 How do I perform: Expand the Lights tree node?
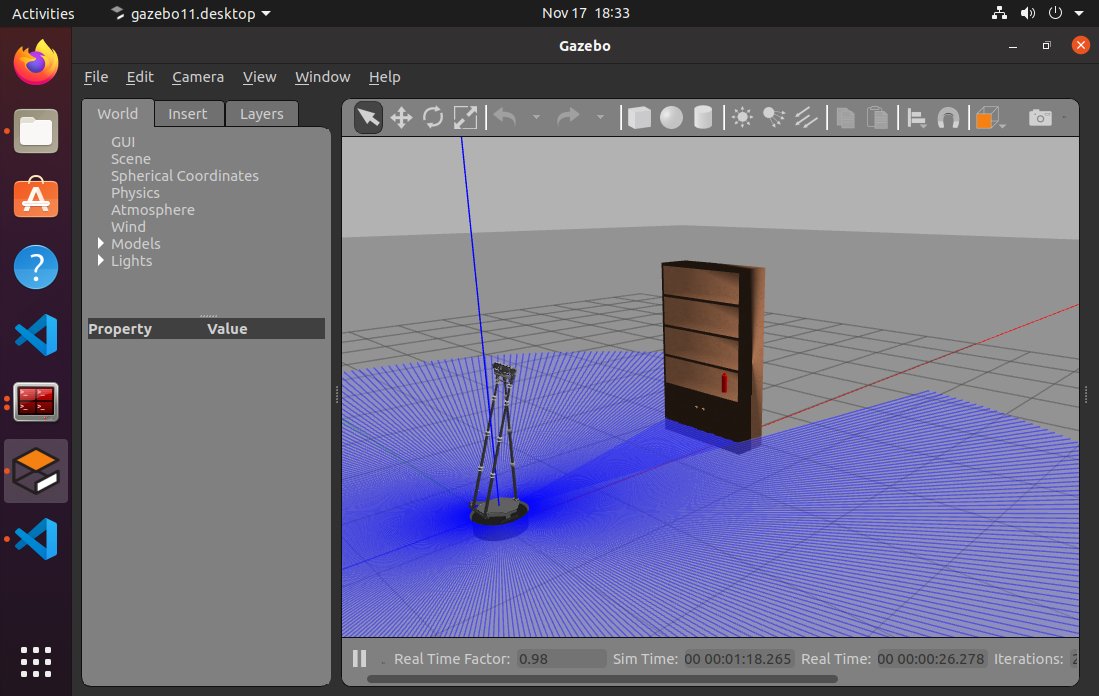pos(101,260)
